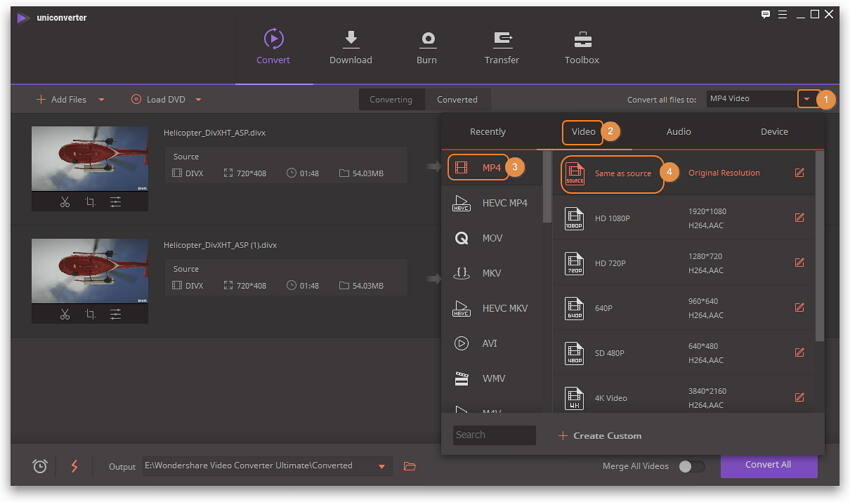Click the Convert All button
This screenshot has height=502, width=850.
769,466
